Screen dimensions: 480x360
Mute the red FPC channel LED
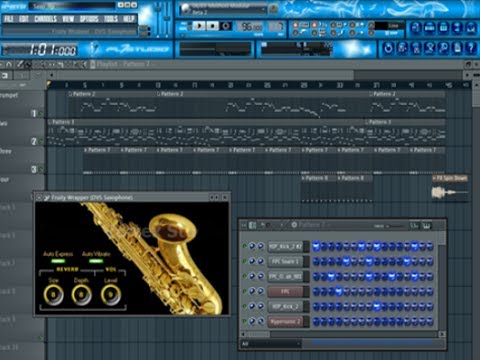click(x=244, y=291)
